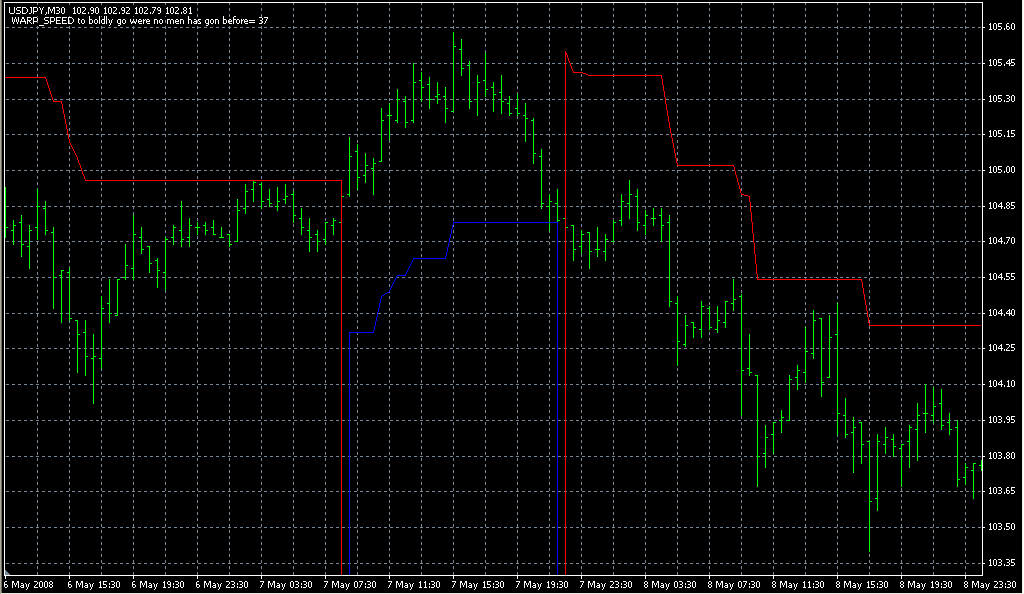Select the 6 May 19:30 time label
This screenshot has width=1024, height=594.
pos(158,585)
